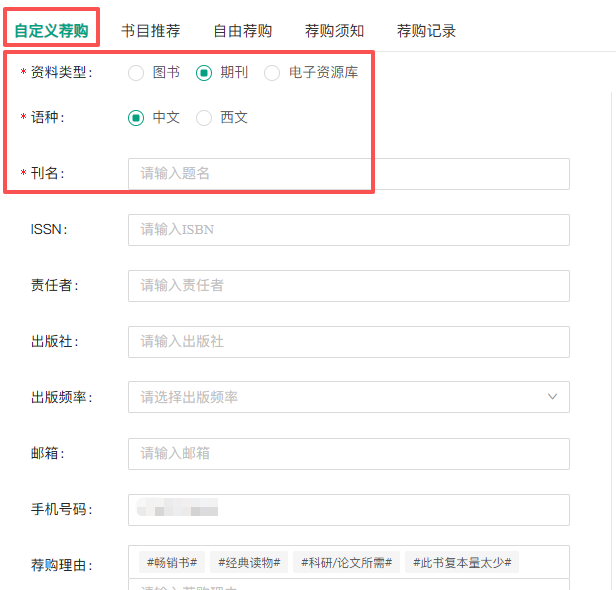Go to the 自由荐购 tab

pyautogui.click(x=242, y=31)
